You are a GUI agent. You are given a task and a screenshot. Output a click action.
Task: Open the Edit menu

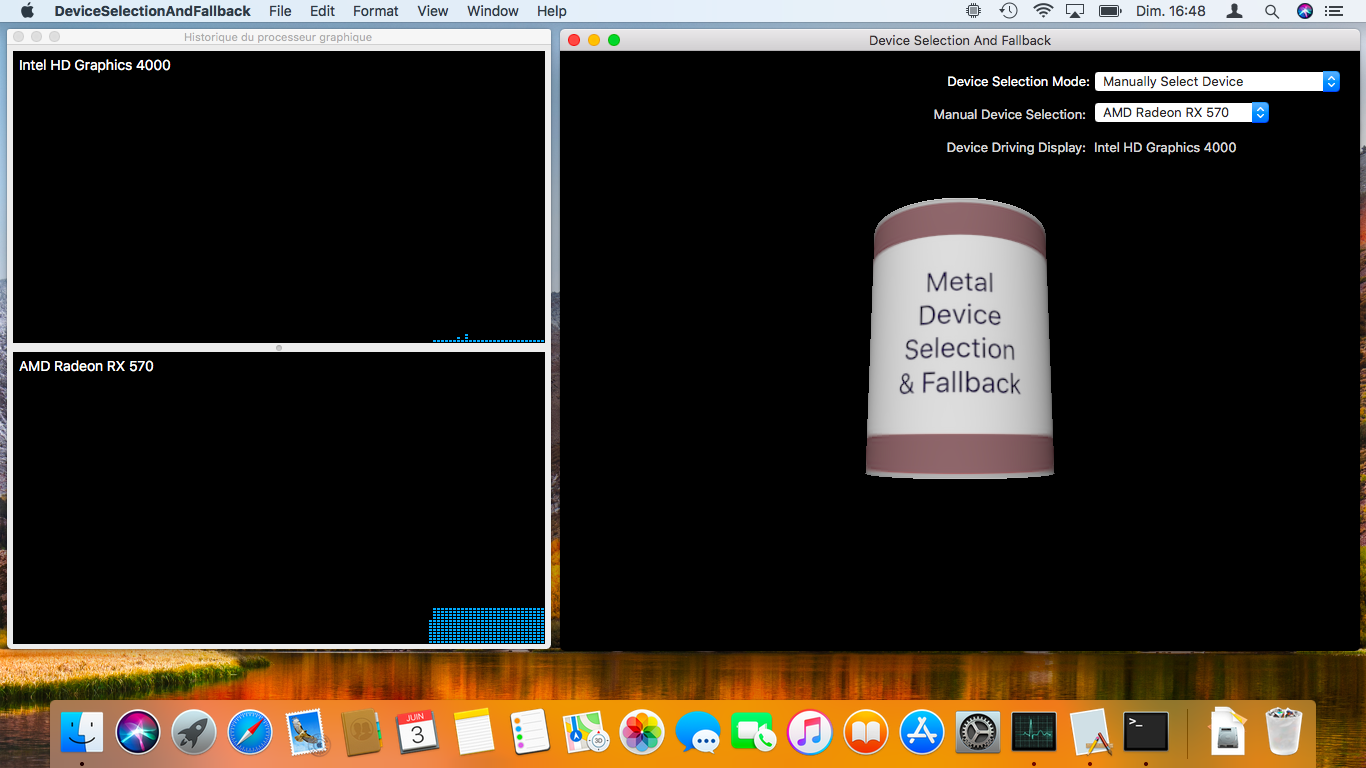[322, 11]
